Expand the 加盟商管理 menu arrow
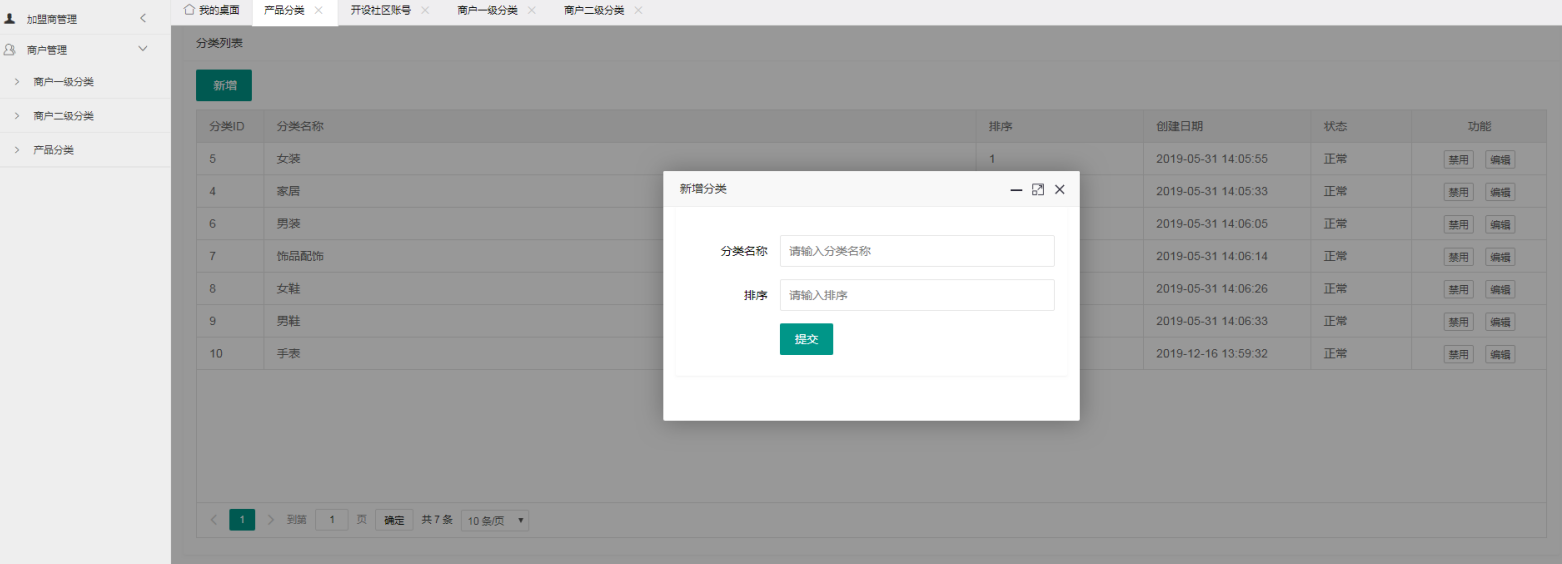Screen dimensions: 1562x564 tap(143, 18)
